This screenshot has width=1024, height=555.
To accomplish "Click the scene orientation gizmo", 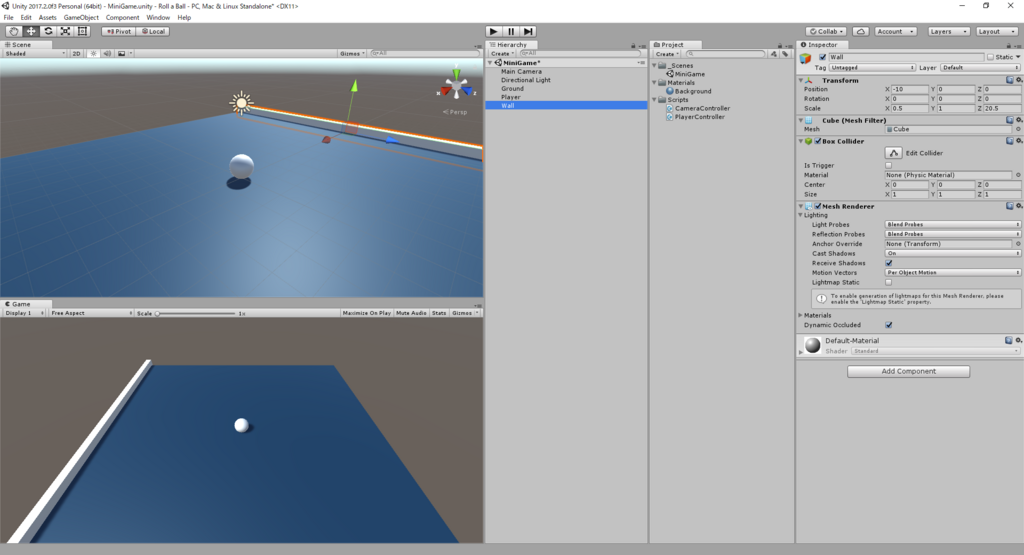I will pos(456,86).
